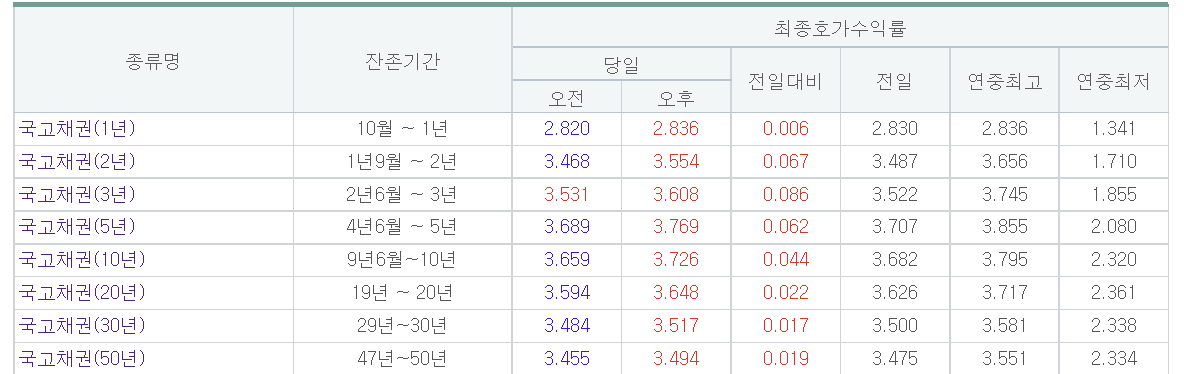Click previous day yield 3.522
Screen dimensions: 1184x374
pyautogui.click(x=895, y=194)
